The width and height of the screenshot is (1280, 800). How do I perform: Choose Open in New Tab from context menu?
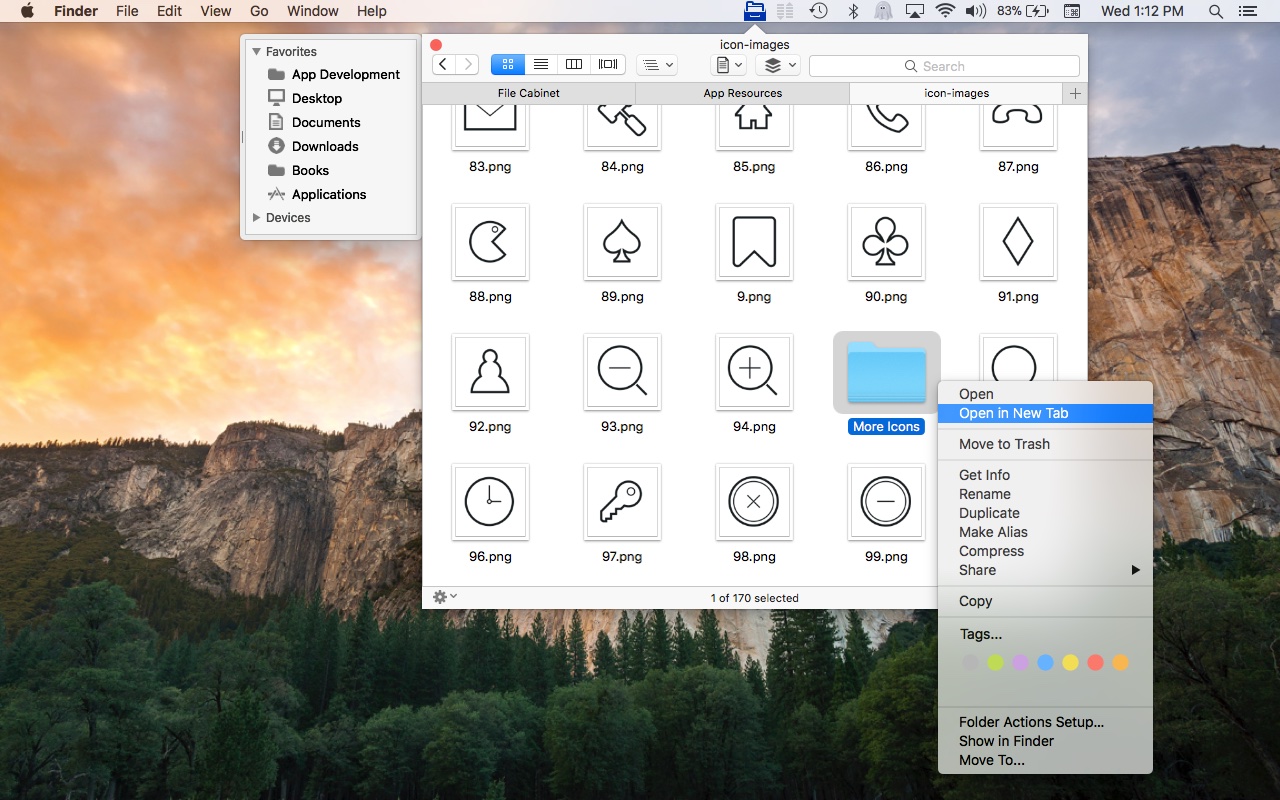tap(1013, 413)
